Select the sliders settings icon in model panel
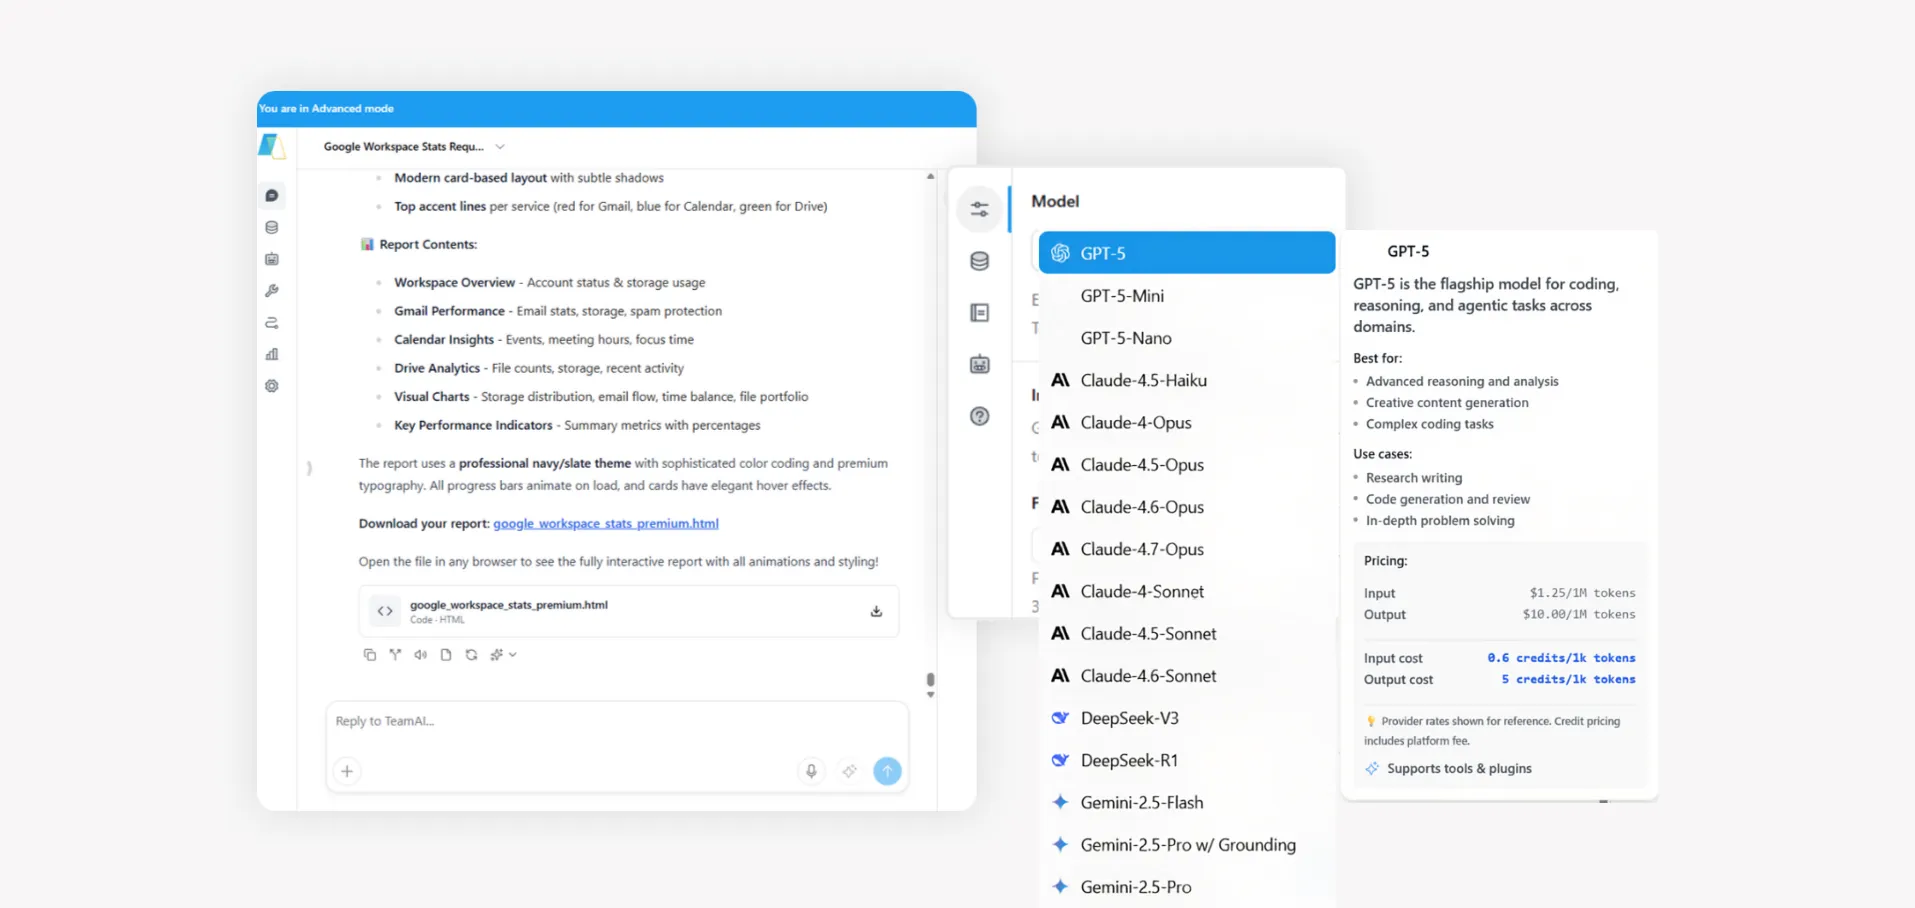The height and width of the screenshot is (908, 1915). point(980,209)
